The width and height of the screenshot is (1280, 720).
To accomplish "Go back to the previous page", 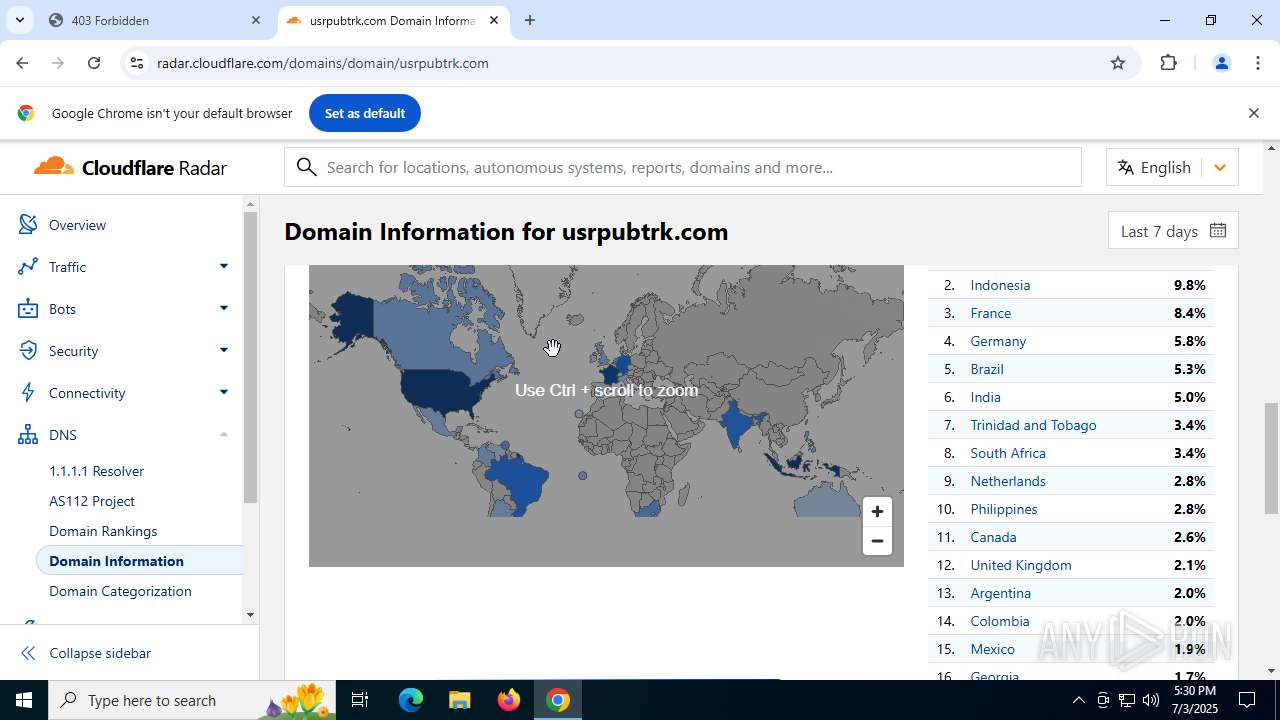I will [x=22, y=63].
